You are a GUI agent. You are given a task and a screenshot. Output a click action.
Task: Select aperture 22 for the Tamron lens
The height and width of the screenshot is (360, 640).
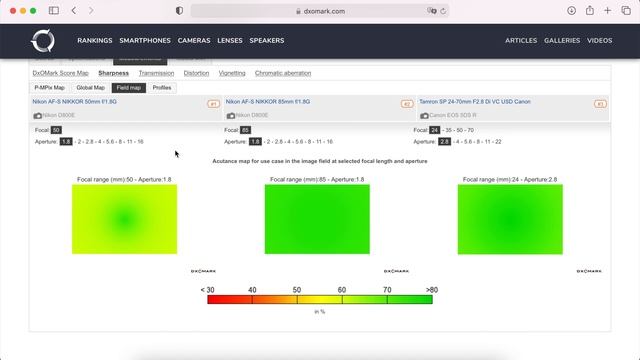[x=498, y=142]
